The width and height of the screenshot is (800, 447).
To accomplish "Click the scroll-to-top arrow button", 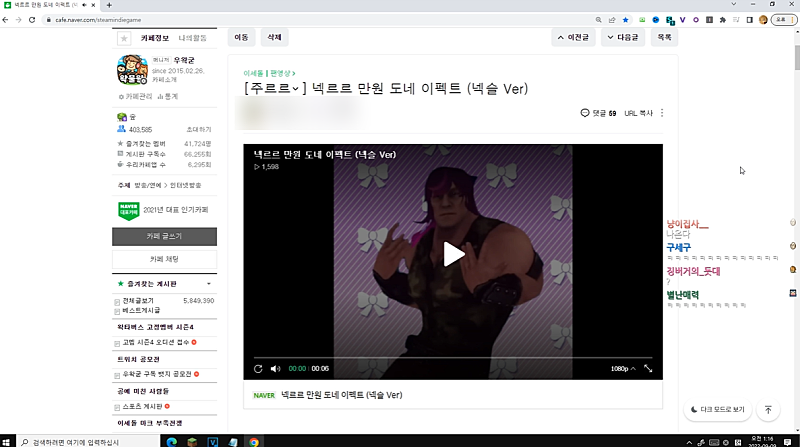I will pos(768,410).
